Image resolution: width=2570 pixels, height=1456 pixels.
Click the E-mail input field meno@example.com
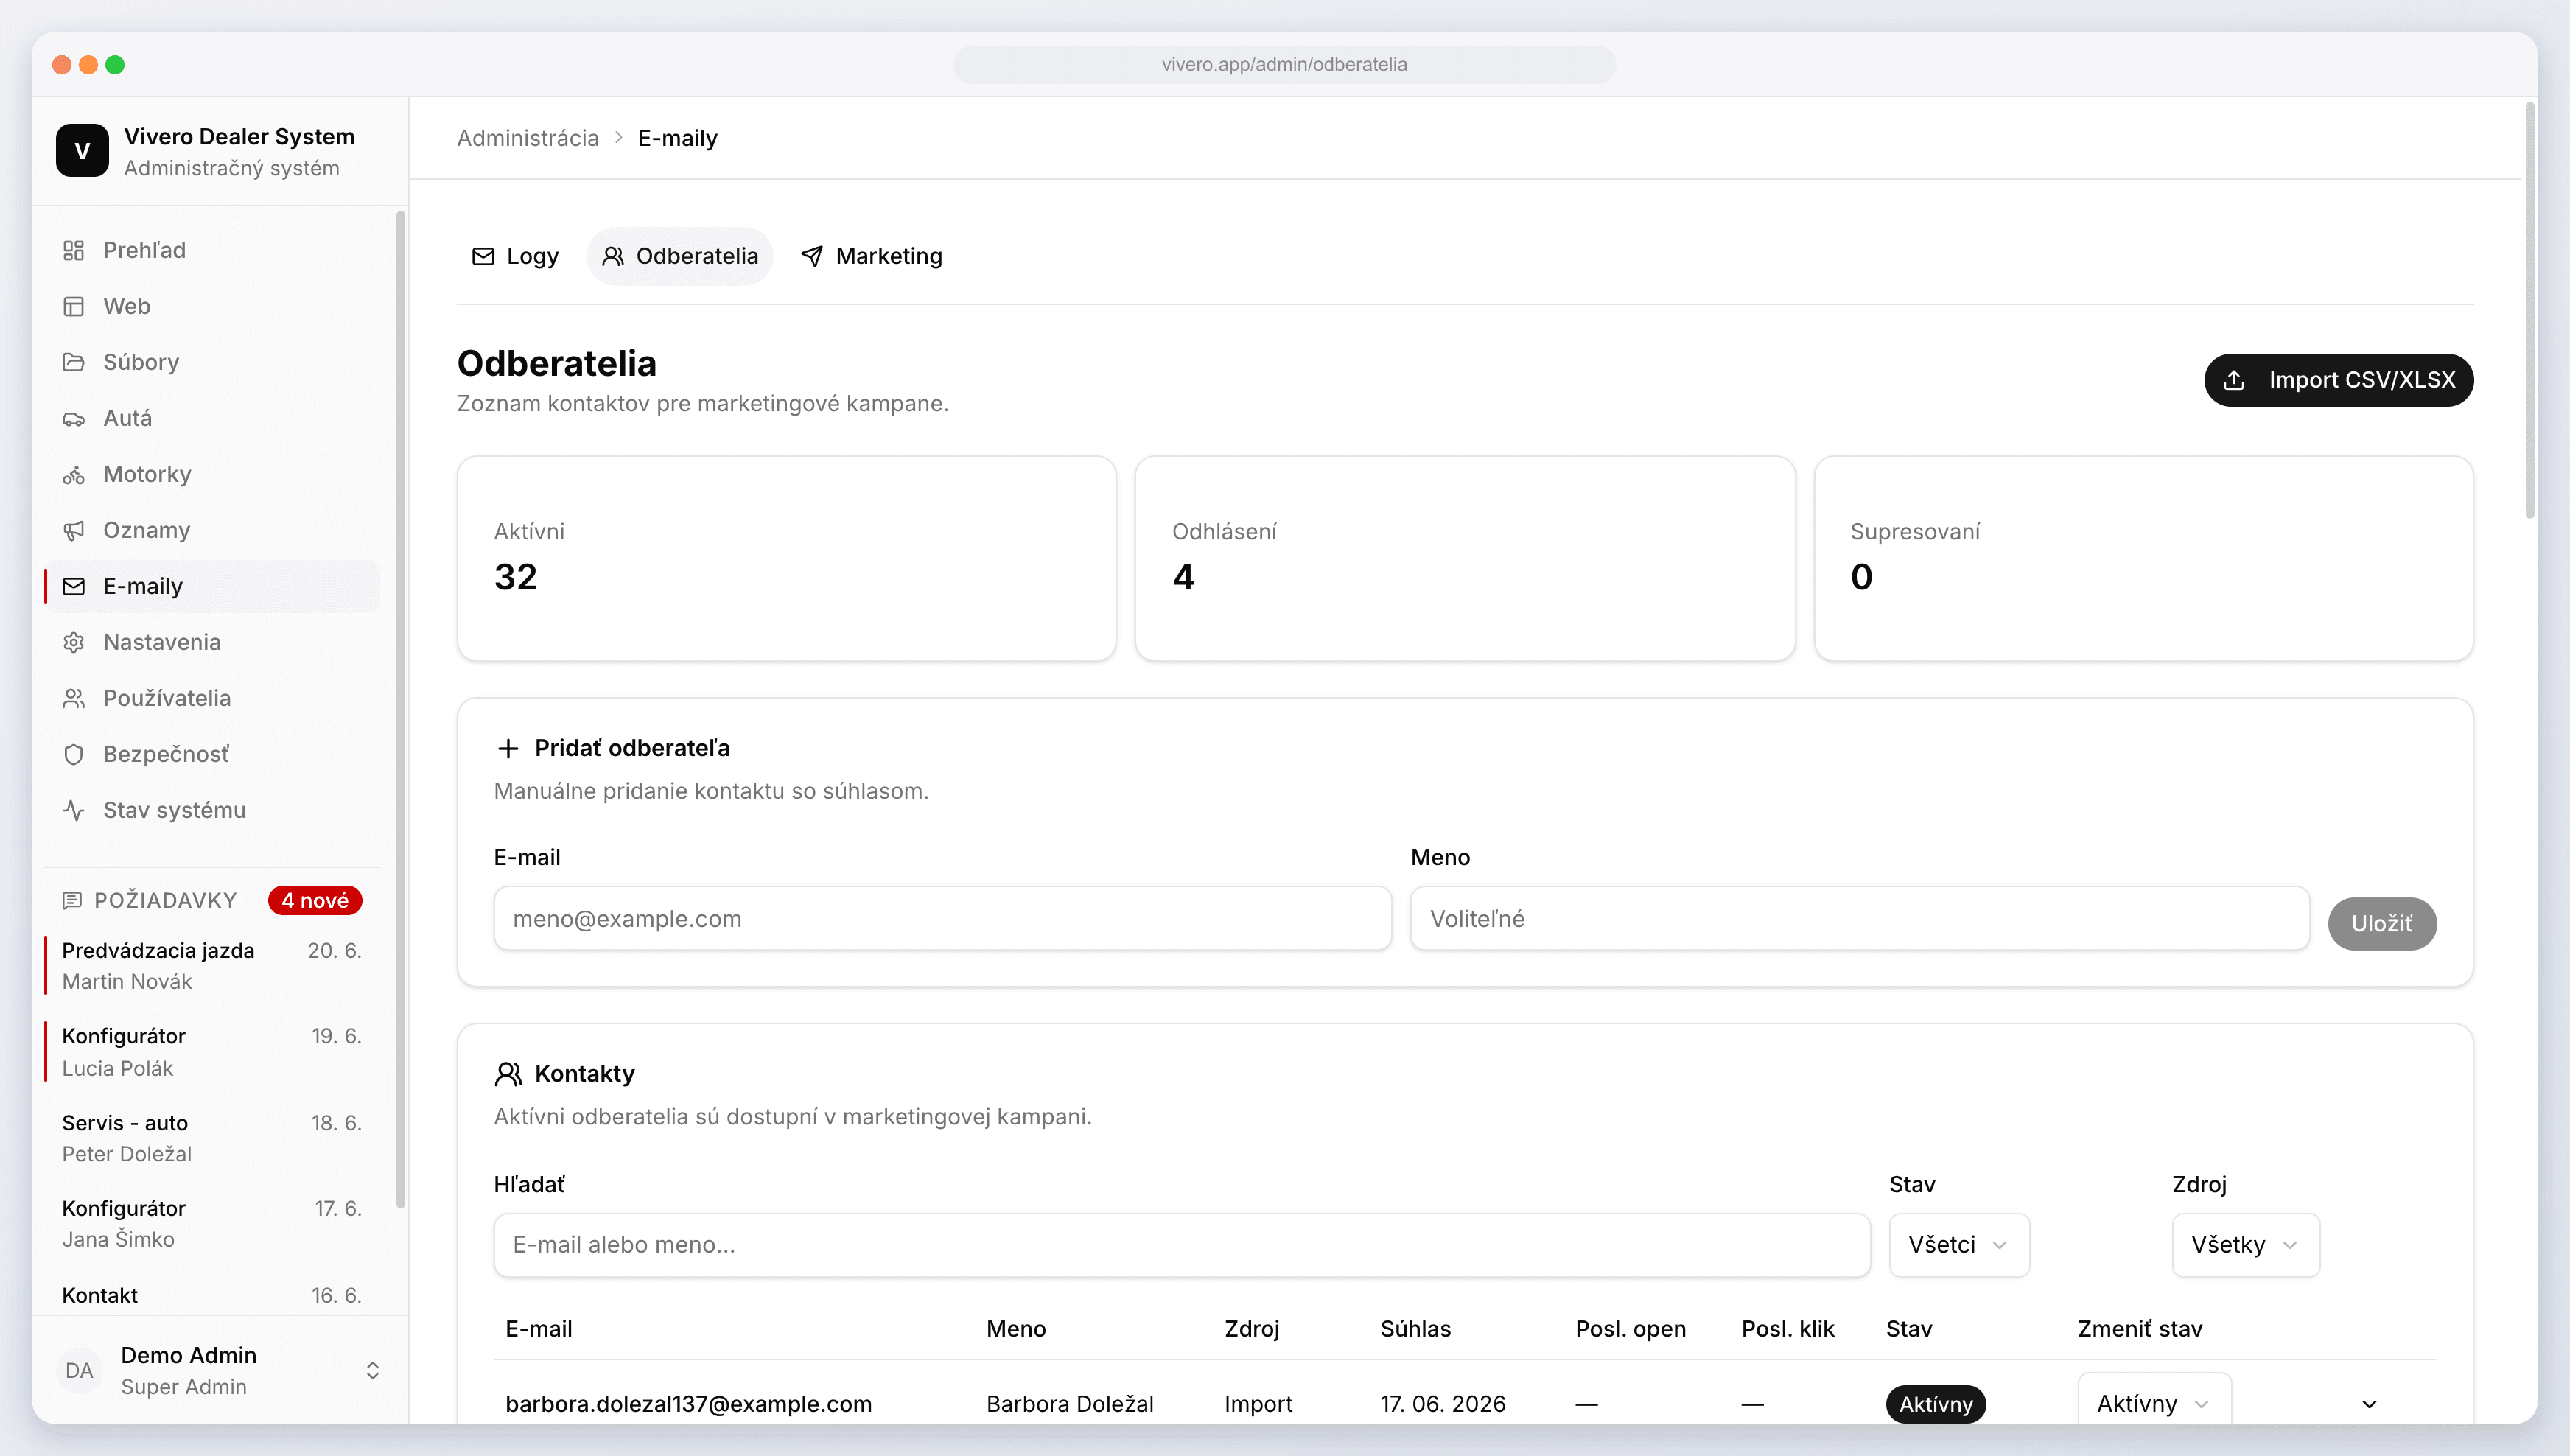(942, 918)
